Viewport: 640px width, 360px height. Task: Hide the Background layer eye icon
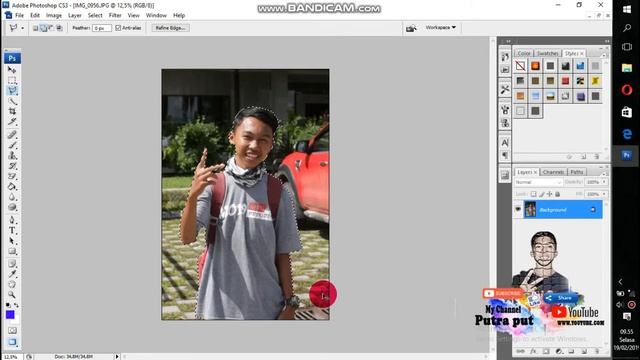(518, 209)
